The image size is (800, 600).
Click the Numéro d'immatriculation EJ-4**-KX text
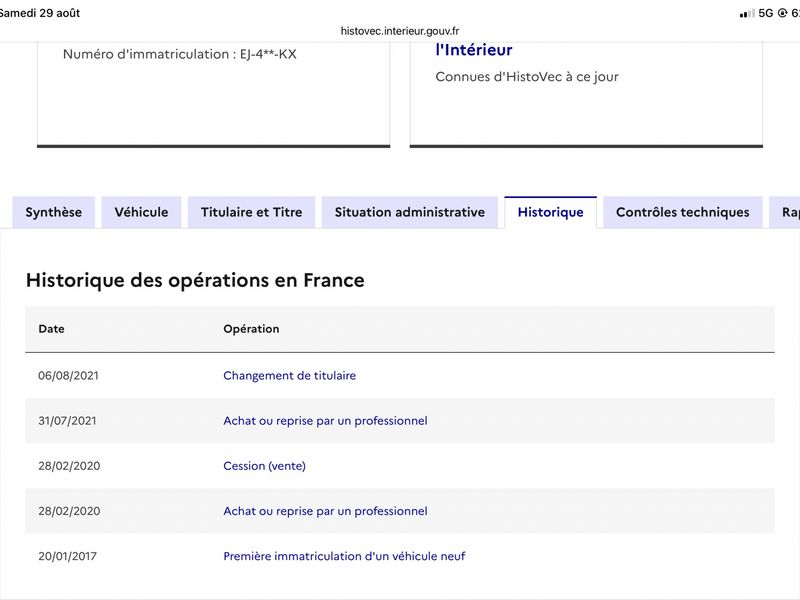click(180, 54)
